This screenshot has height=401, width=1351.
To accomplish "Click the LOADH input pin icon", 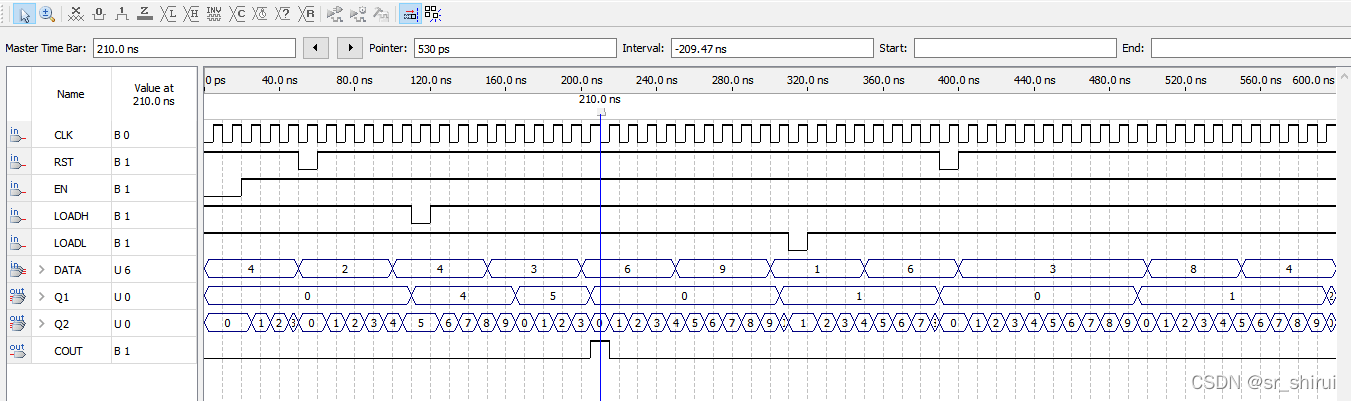I will coord(17,215).
